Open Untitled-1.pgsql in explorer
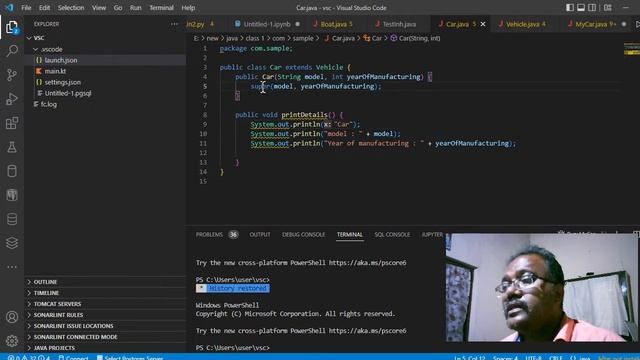 click(105, 93)
